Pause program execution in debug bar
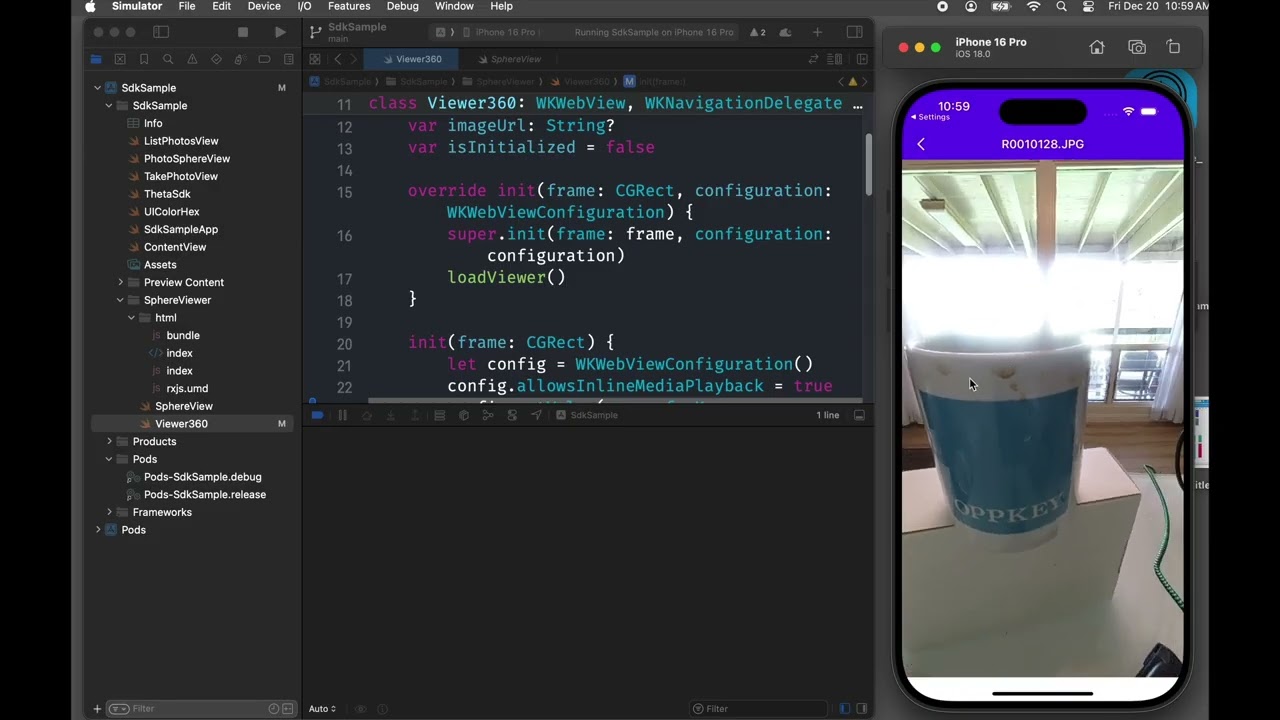This screenshot has width=1280, height=720. [342, 415]
